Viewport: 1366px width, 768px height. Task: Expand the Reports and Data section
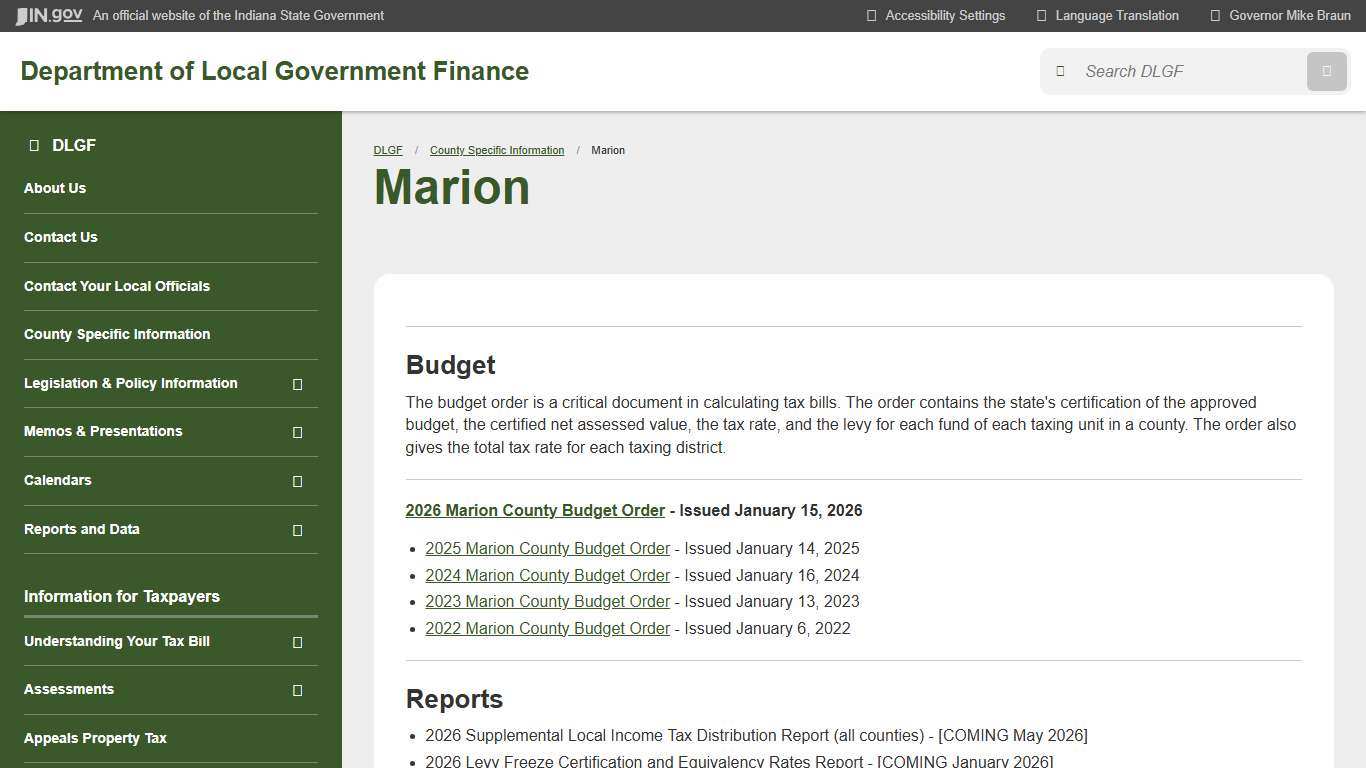[x=297, y=530]
